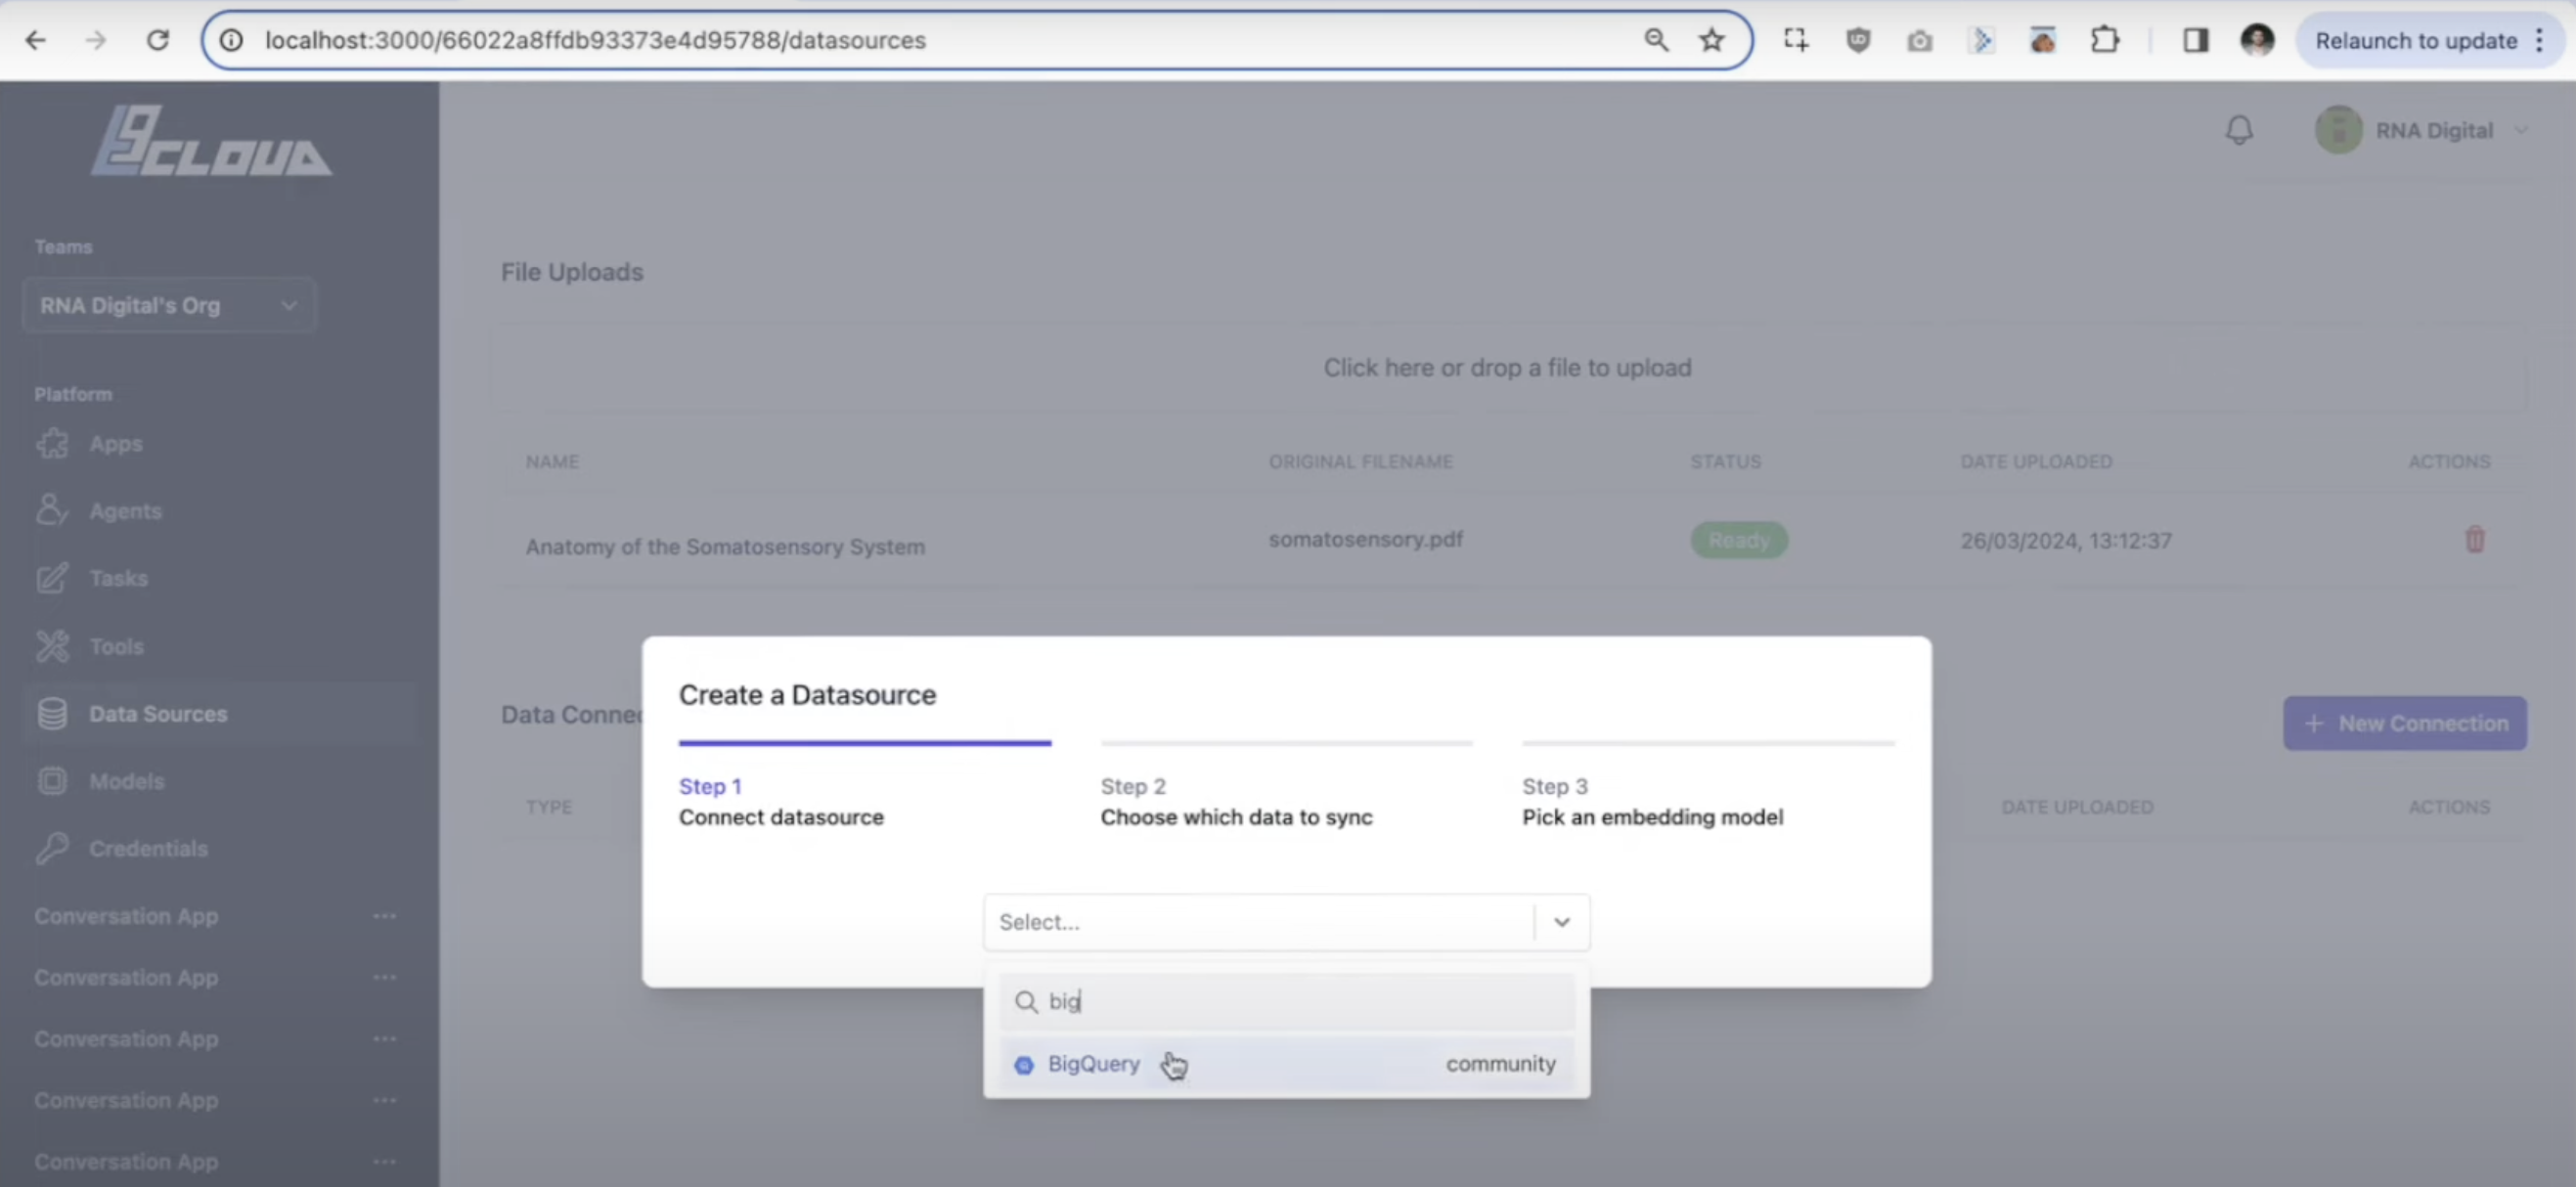The height and width of the screenshot is (1187, 2576).
Task: Click the BigQuery logo in results
Action: tap(1023, 1064)
